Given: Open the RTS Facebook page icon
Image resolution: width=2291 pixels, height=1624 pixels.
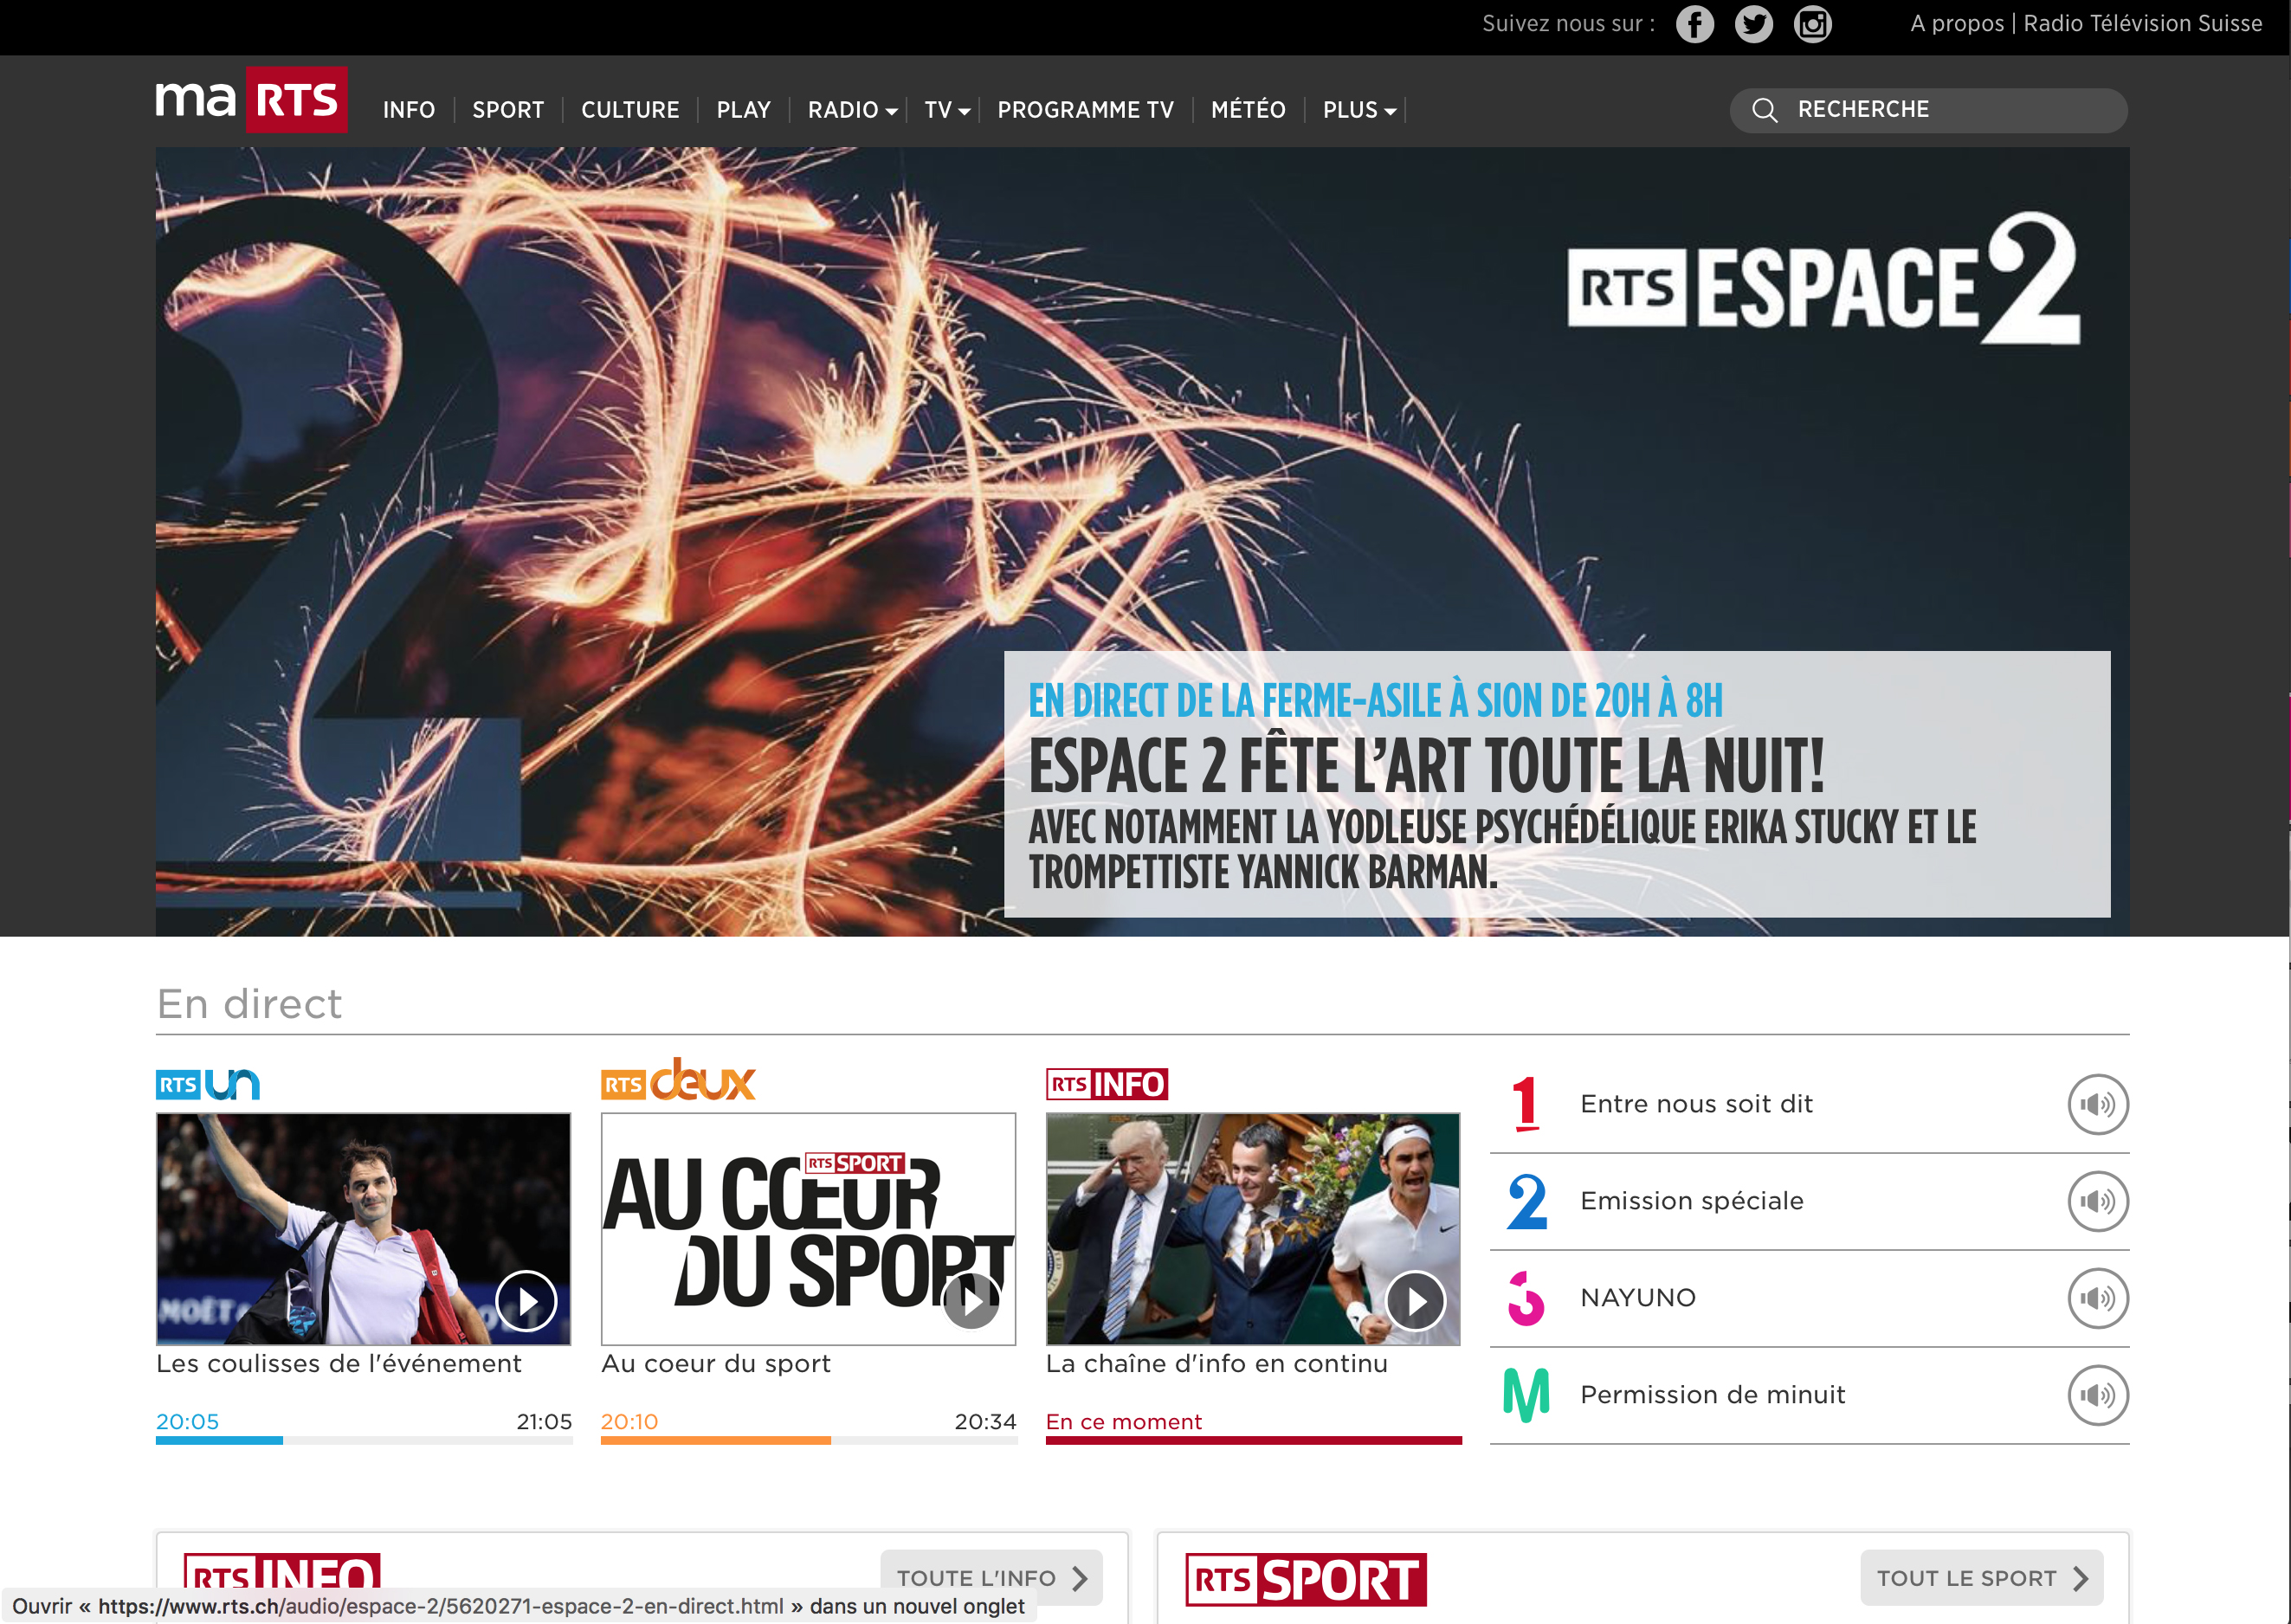Looking at the screenshot, I should pos(1694,24).
